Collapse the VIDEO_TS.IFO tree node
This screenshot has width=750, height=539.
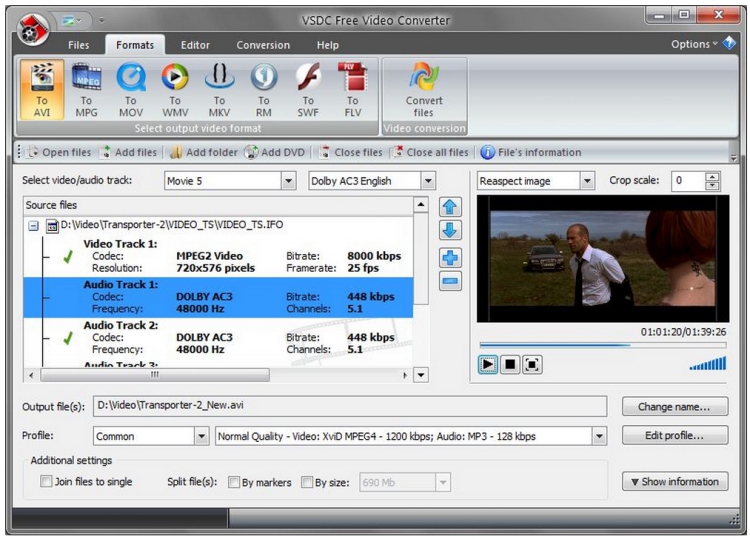click(33, 226)
